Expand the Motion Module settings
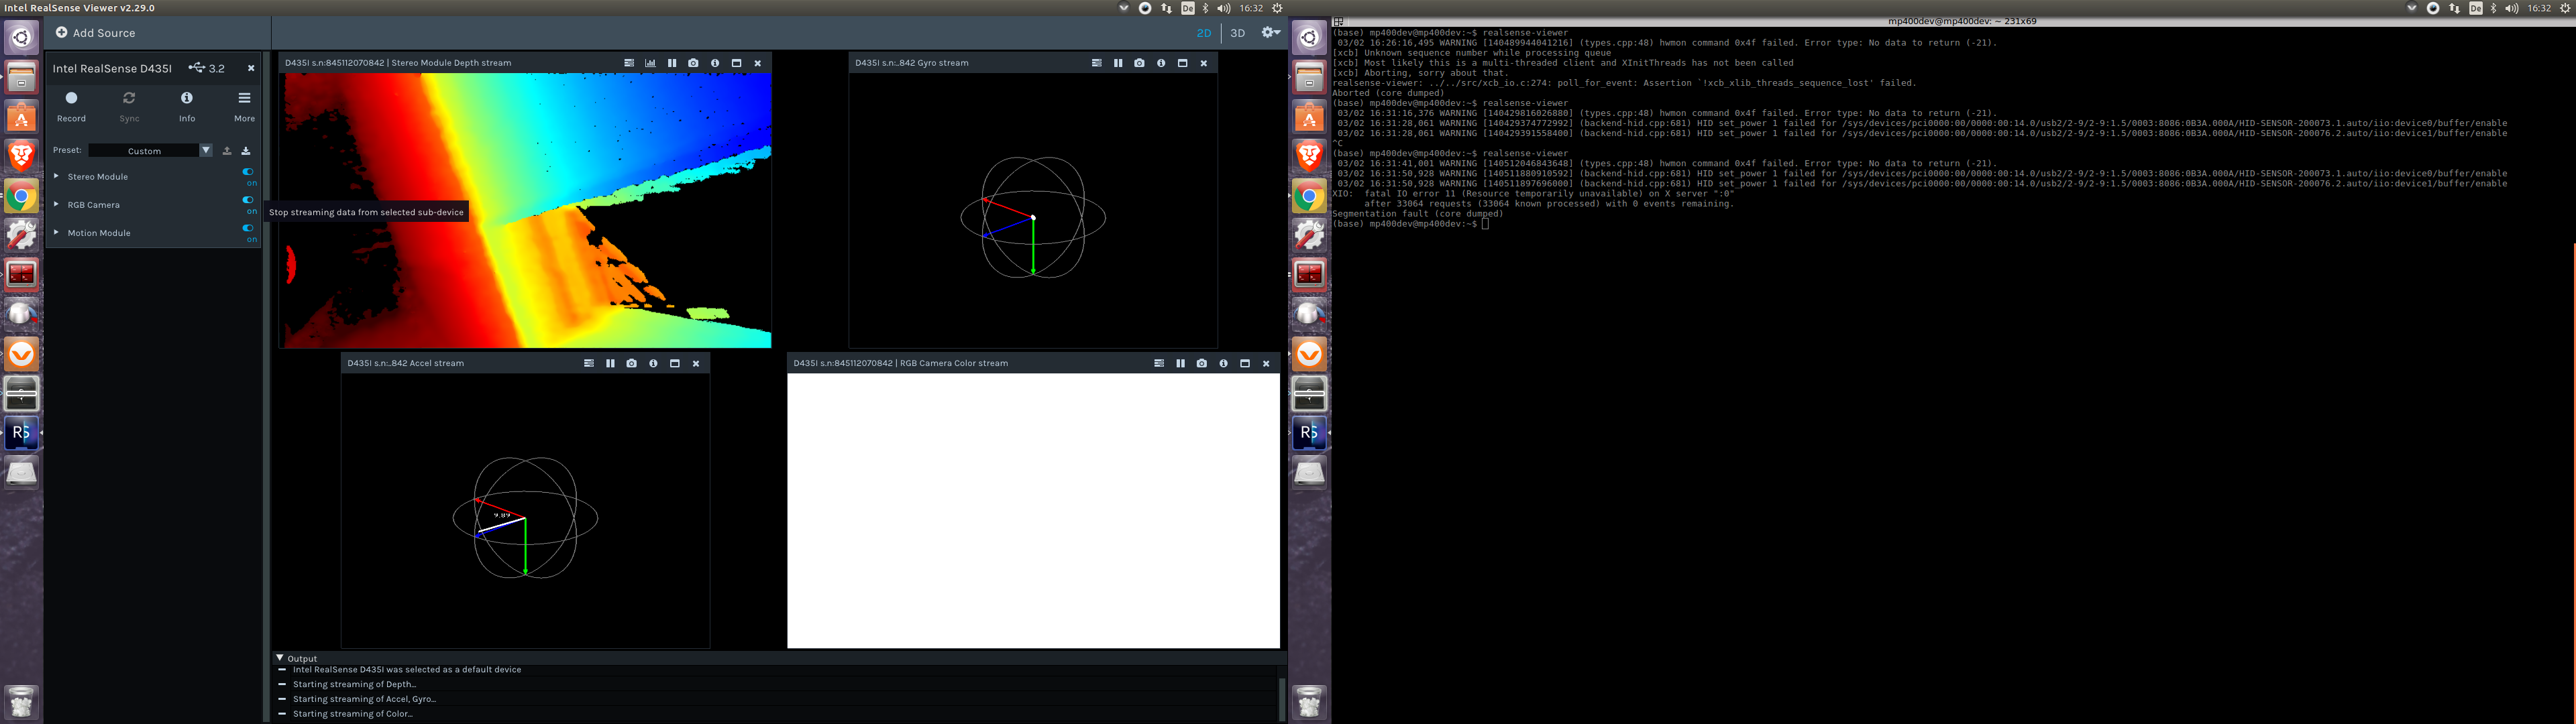2576x724 pixels. [x=57, y=233]
